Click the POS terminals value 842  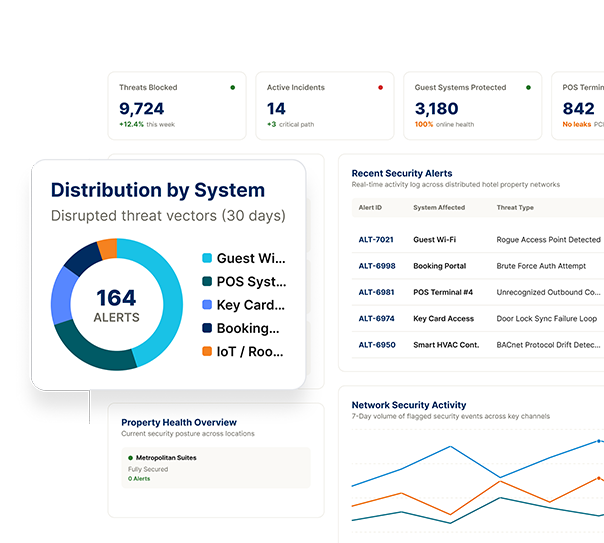coord(579,109)
